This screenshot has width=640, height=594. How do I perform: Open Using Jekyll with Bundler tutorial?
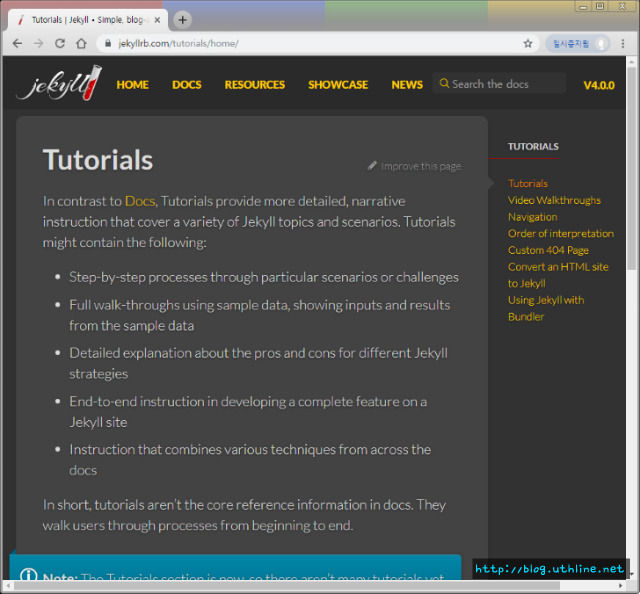coord(546,308)
